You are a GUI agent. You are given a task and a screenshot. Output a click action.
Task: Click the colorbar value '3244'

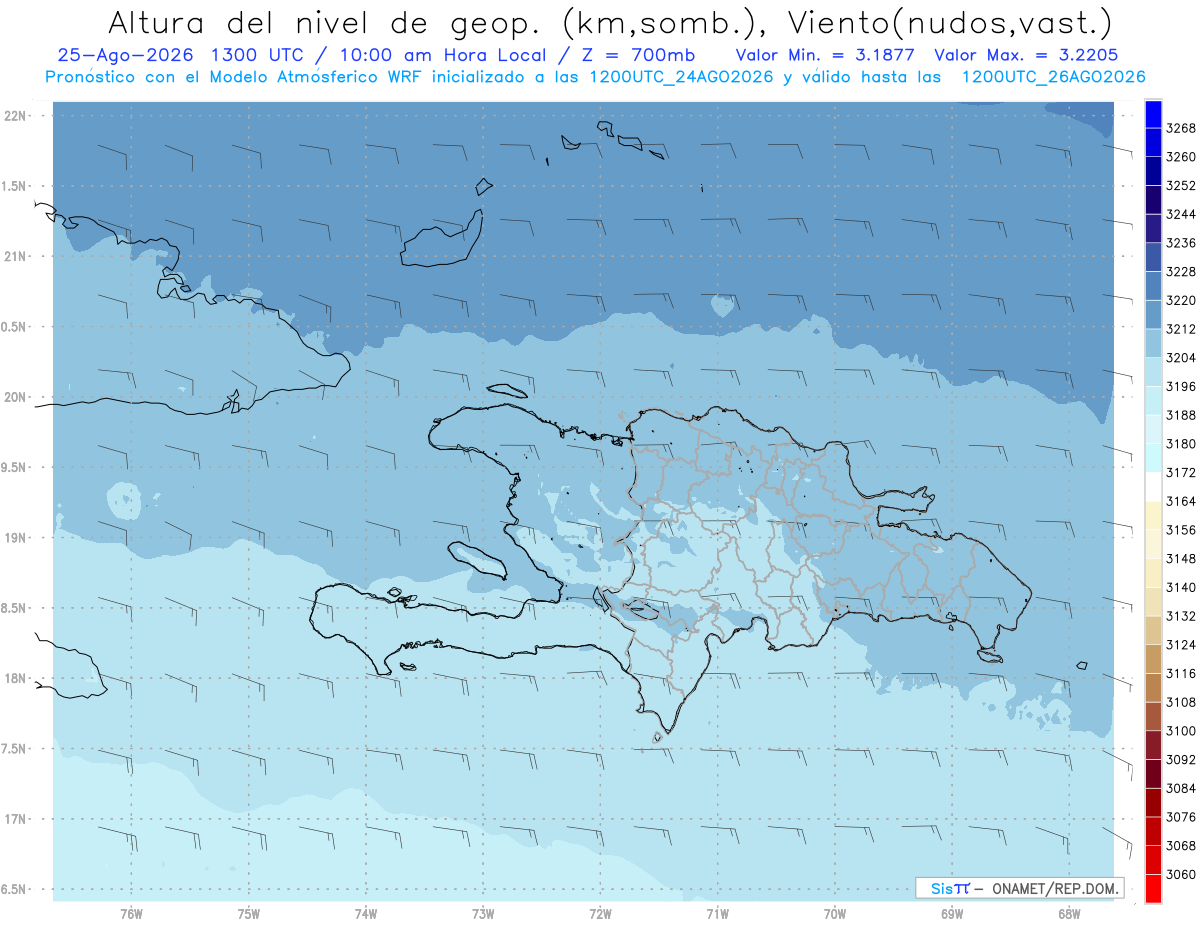(1181, 214)
